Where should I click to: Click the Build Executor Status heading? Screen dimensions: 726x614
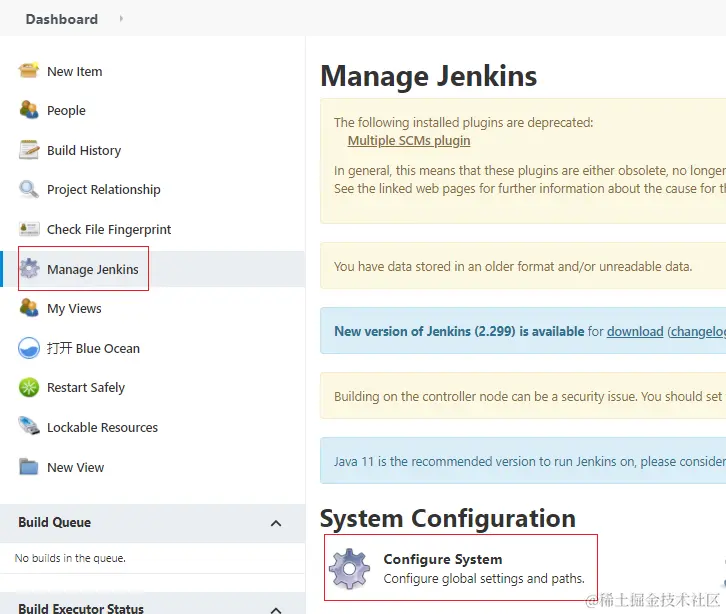click(x=81, y=608)
